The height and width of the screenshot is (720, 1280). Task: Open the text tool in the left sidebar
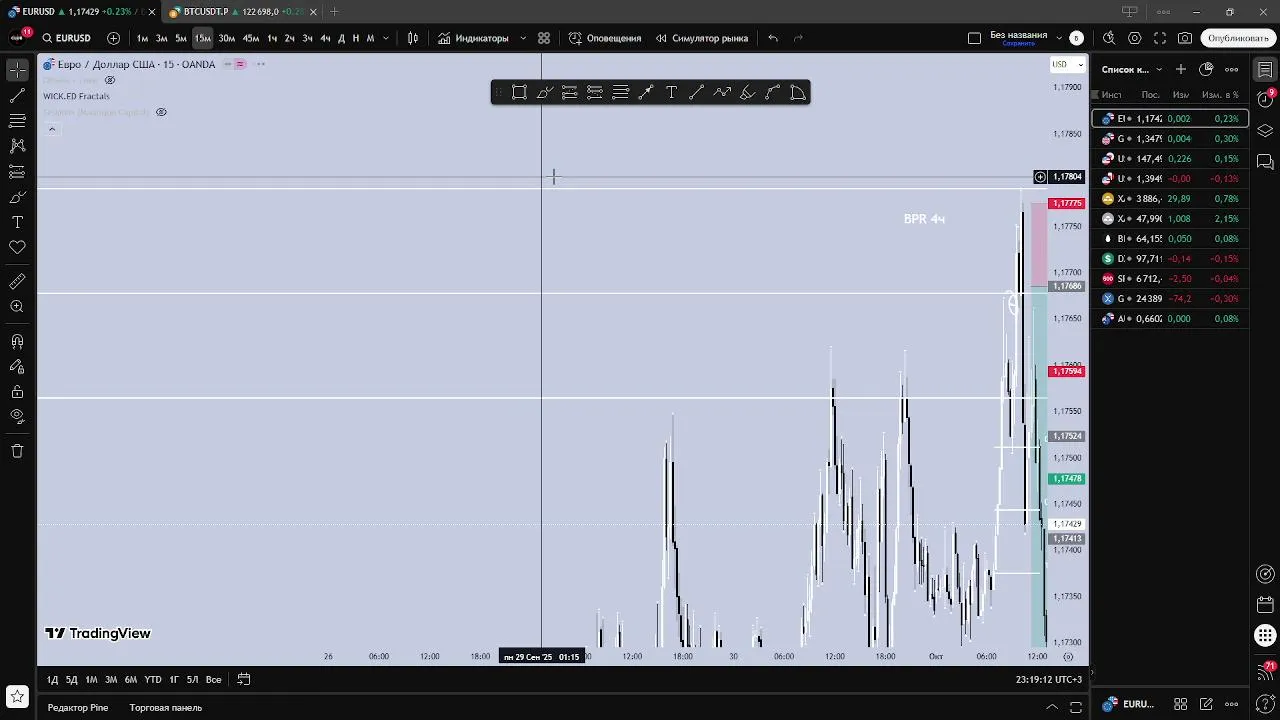pos(17,222)
